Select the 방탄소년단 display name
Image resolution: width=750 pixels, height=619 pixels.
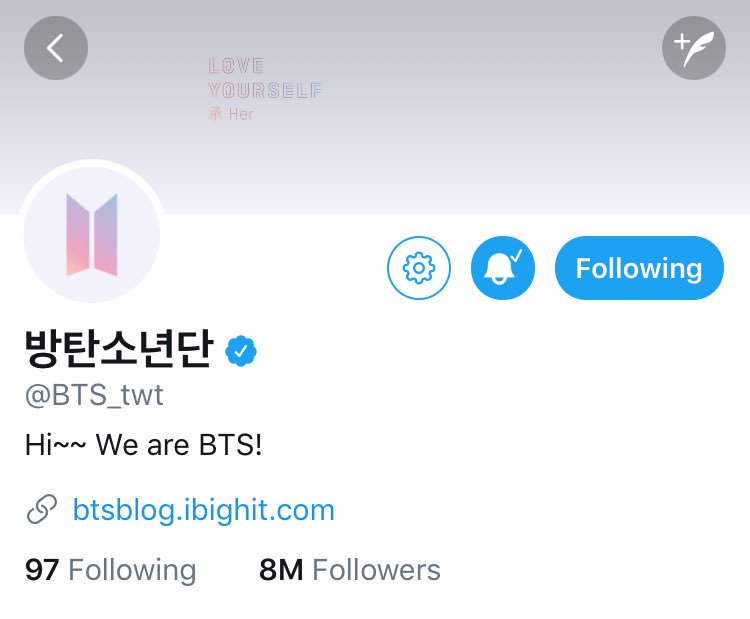(x=119, y=349)
